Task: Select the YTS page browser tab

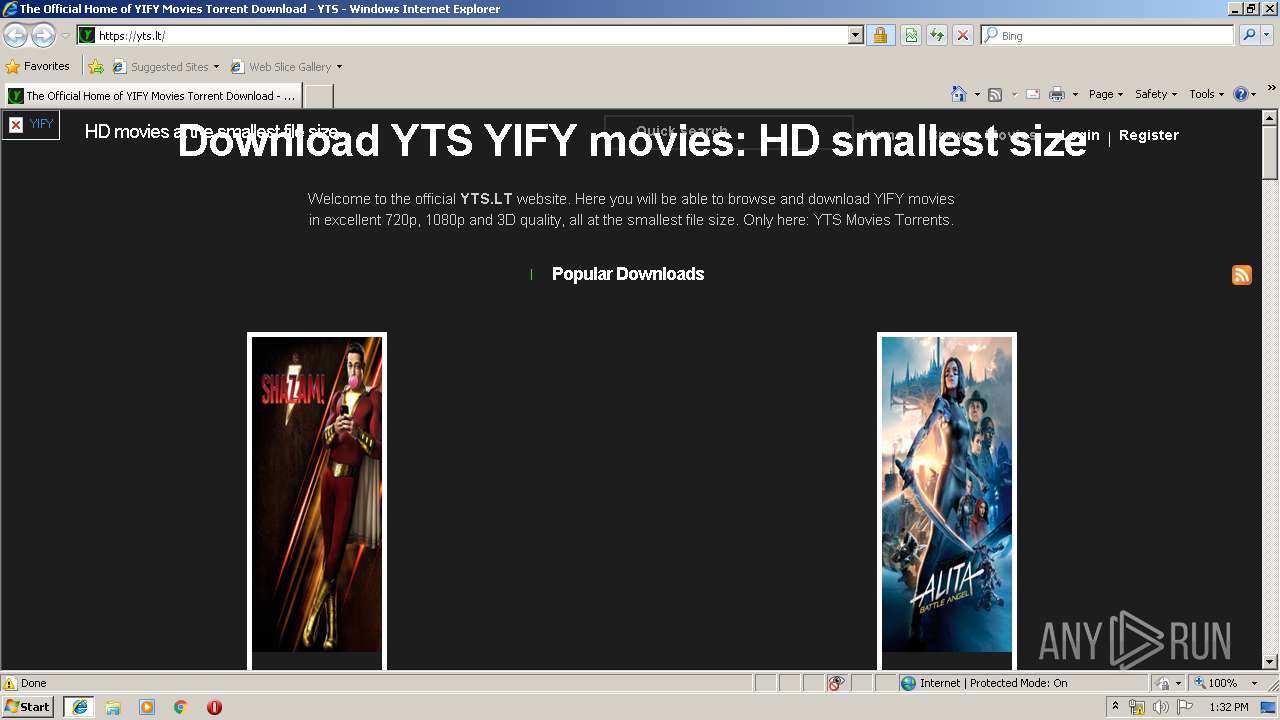Action: [152, 96]
